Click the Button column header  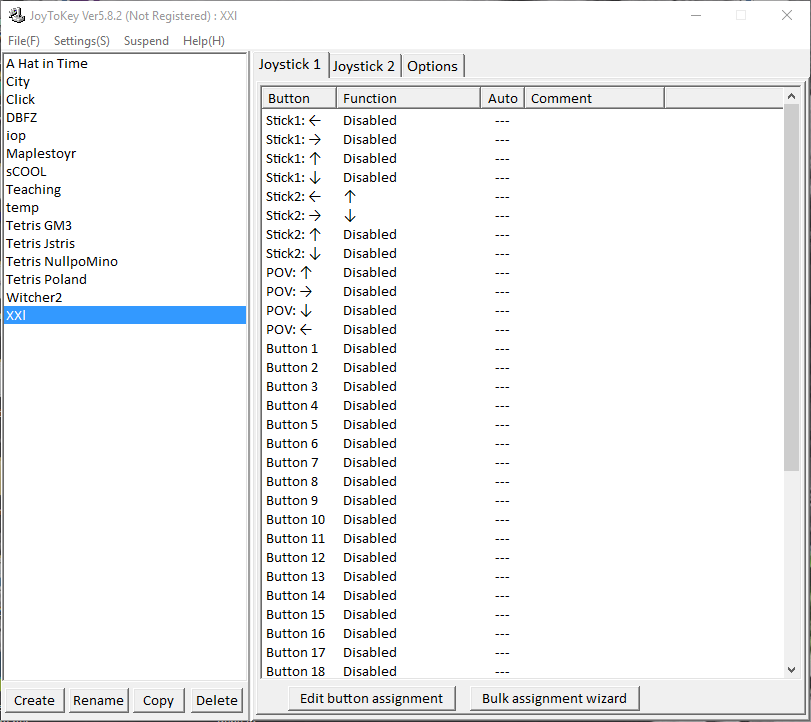pos(299,98)
